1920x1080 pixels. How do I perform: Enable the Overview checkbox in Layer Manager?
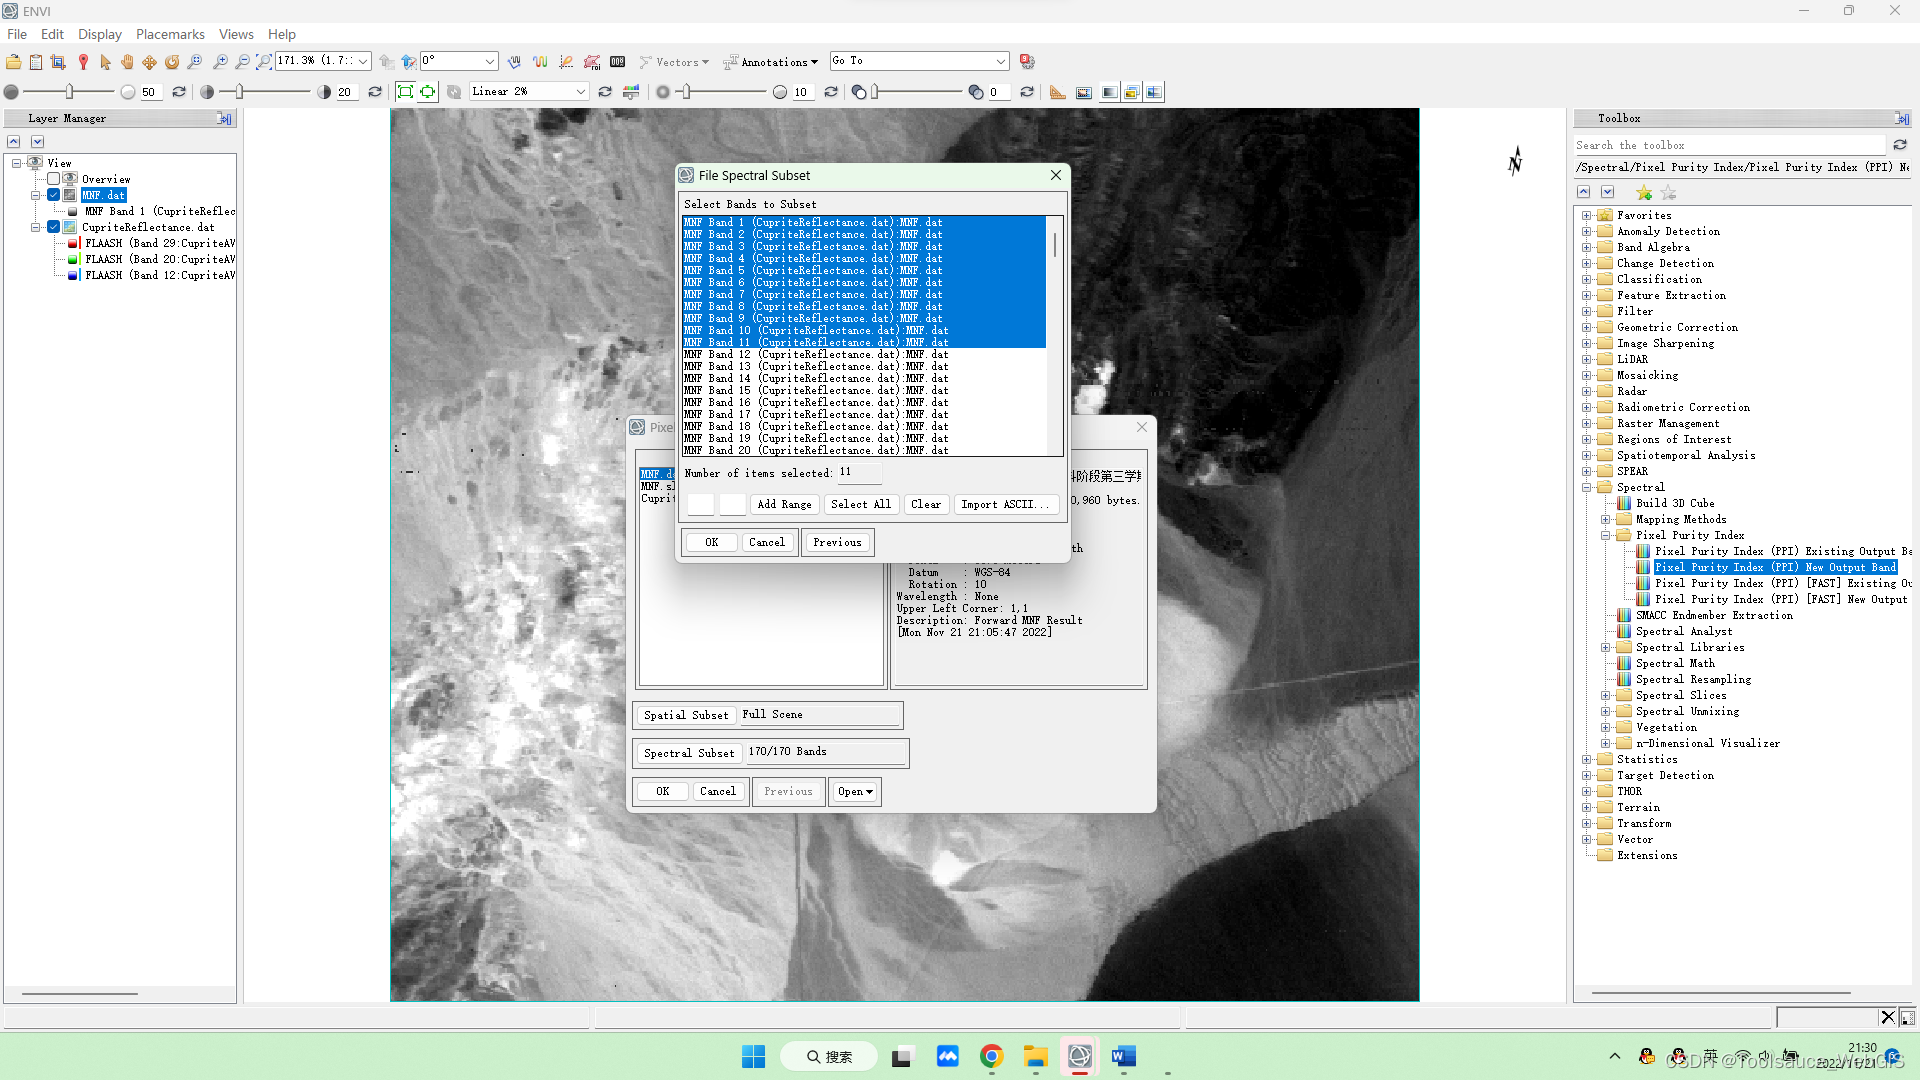pyautogui.click(x=54, y=179)
